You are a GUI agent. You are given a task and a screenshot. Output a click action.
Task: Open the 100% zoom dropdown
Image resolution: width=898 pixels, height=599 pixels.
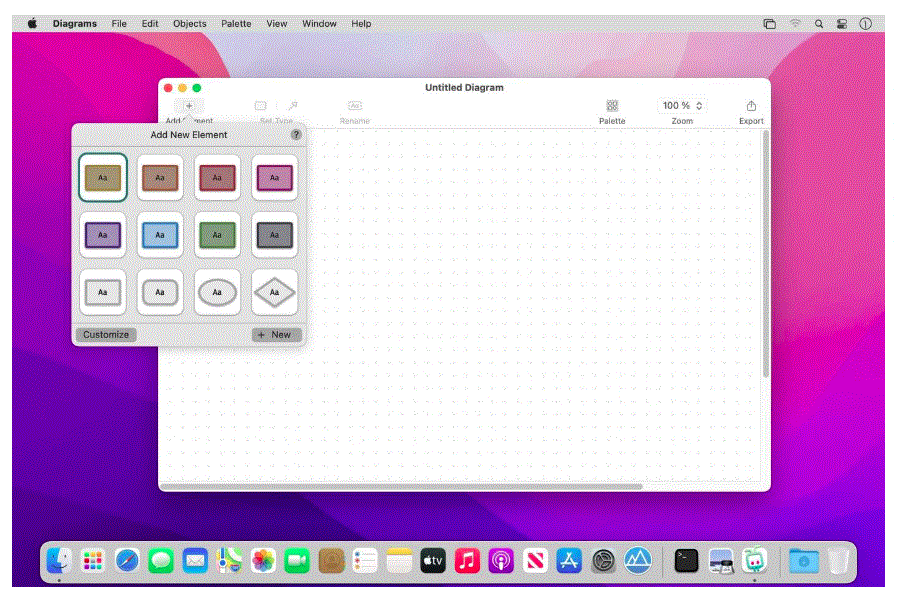(682, 106)
